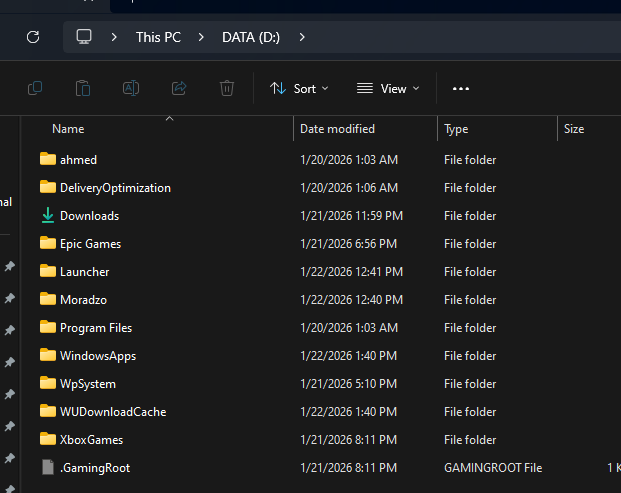Select the Epic Games folder

pyautogui.click(x=90, y=244)
